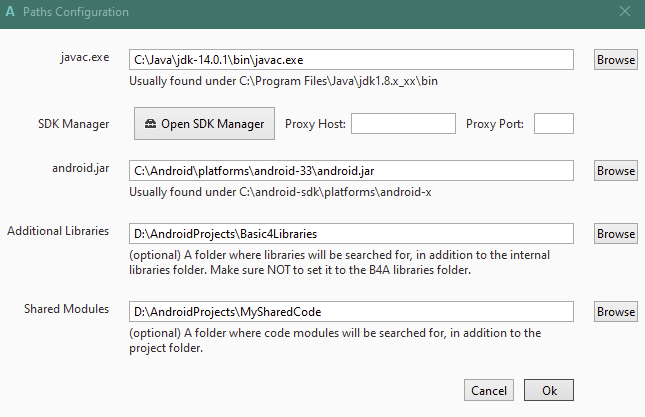Viewport: 645px width, 417px height.
Task: Browse for the Shared Modules folder
Action: [615, 312]
